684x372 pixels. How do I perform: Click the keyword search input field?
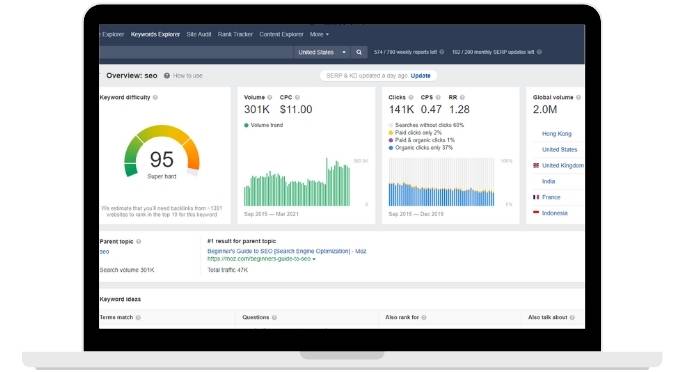[x=196, y=52]
